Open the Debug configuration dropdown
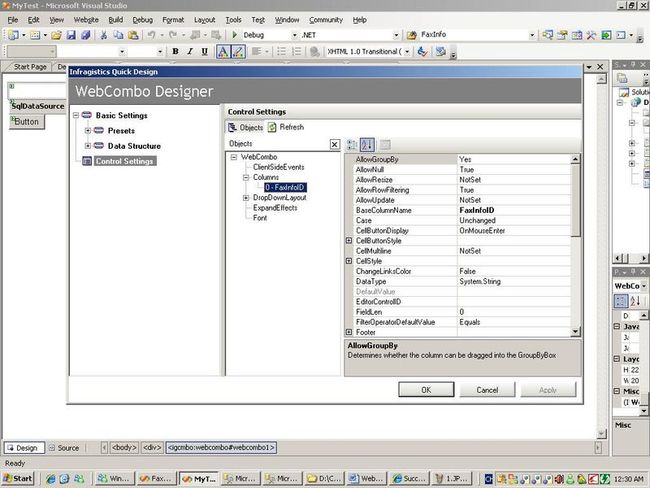650x488 pixels. click(x=294, y=35)
